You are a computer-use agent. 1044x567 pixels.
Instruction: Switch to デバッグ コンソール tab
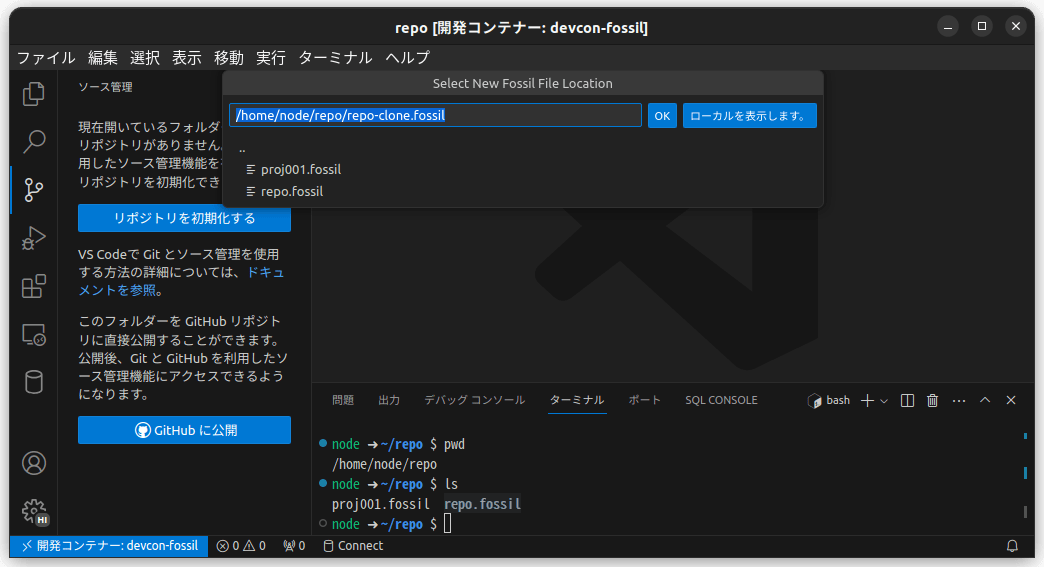475,400
